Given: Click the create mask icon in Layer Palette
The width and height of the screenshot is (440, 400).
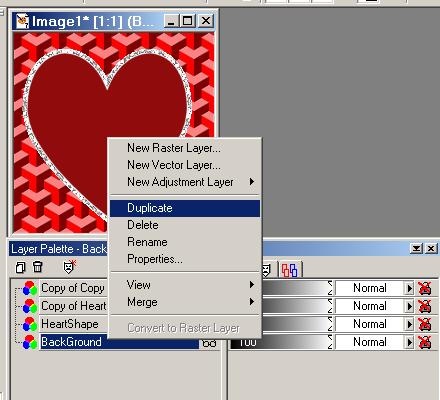Looking at the screenshot, I should (69, 267).
